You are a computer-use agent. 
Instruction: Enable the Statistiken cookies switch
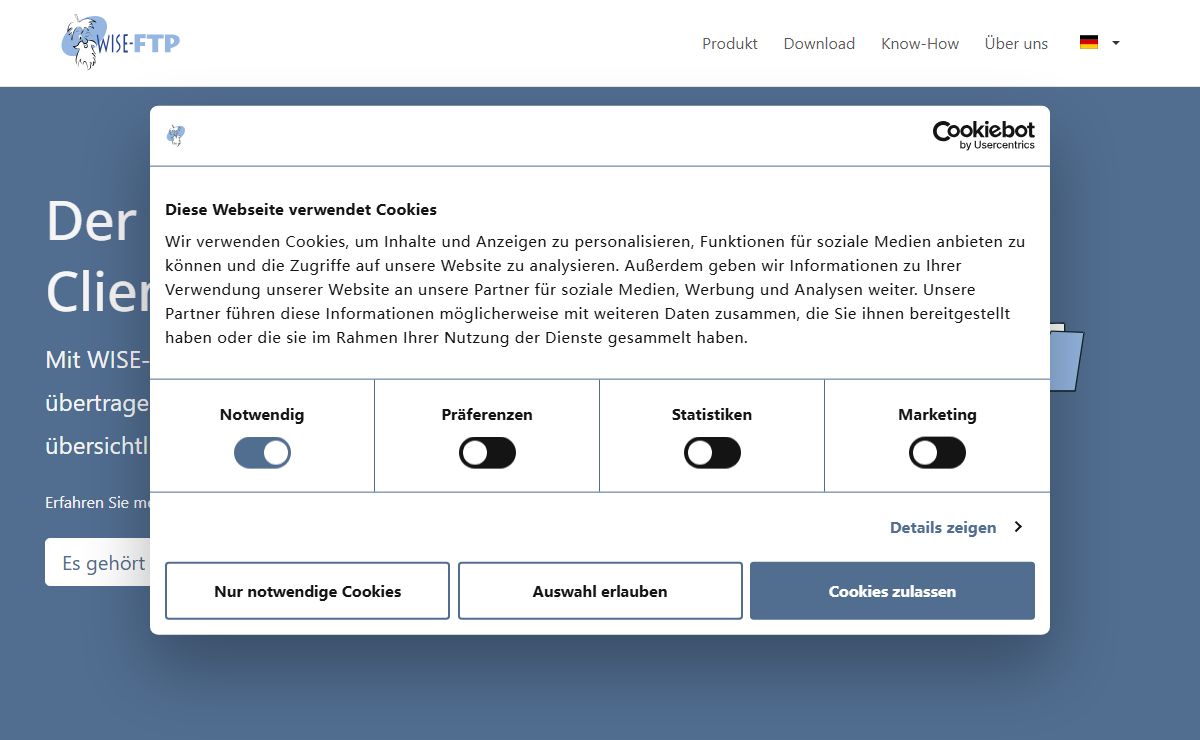pos(712,453)
